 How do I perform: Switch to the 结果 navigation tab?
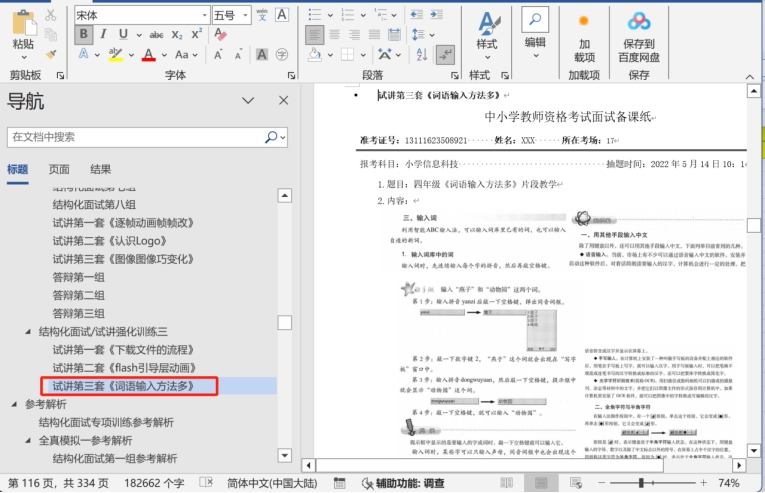tap(101, 169)
